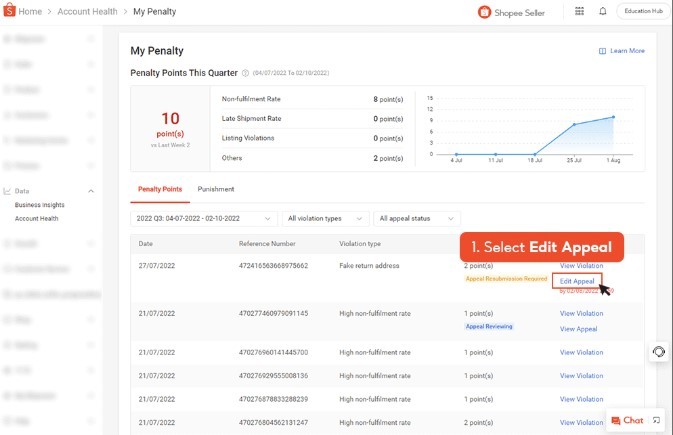Open the apps grid menu icon
Image resolution: width=673 pixels, height=435 pixels.
click(580, 11)
